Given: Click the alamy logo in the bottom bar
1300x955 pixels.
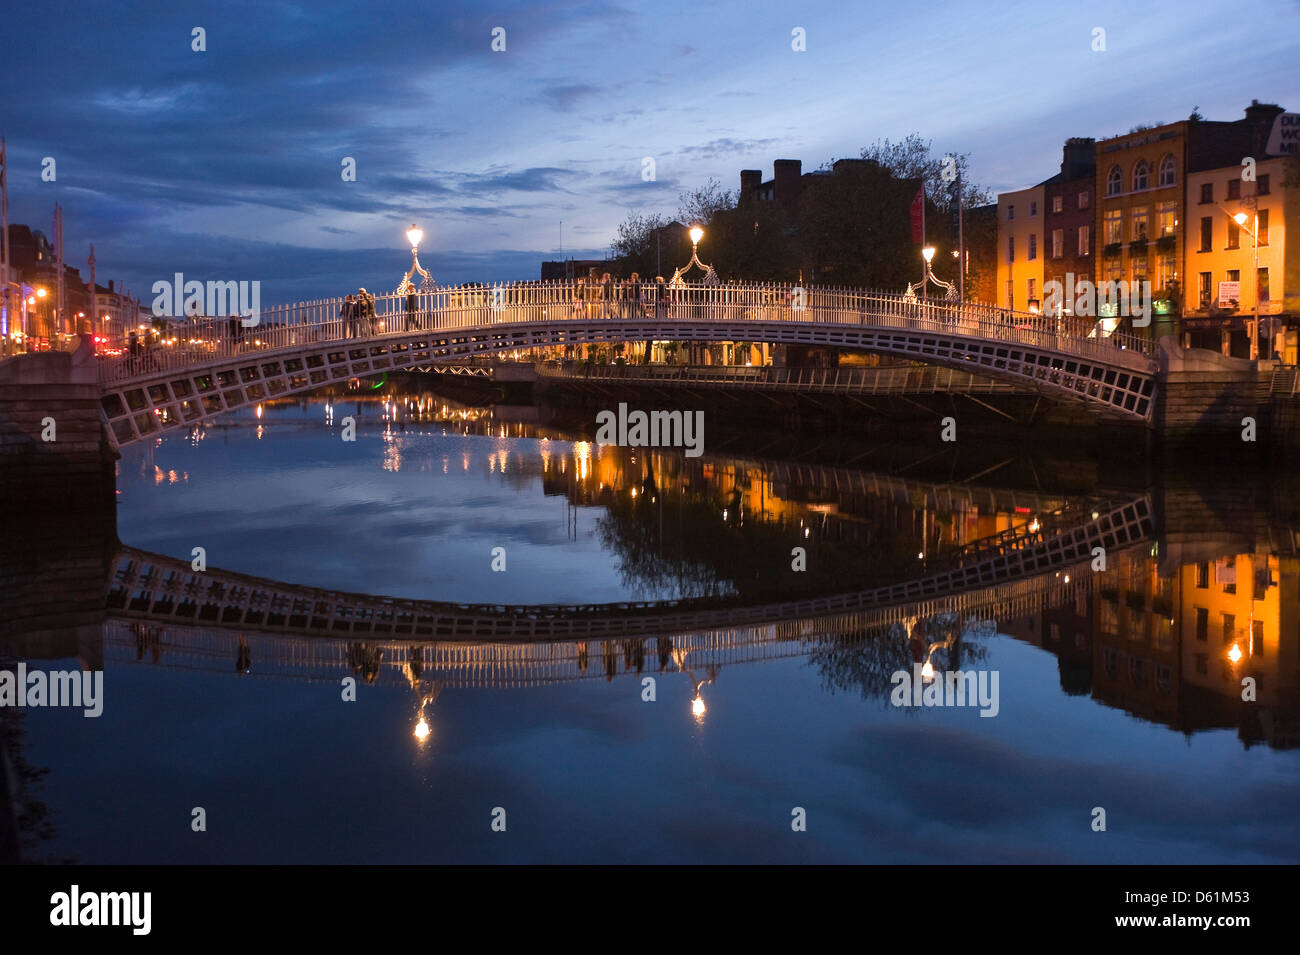Looking at the screenshot, I should pyautogui.click(x=101, y=910).
